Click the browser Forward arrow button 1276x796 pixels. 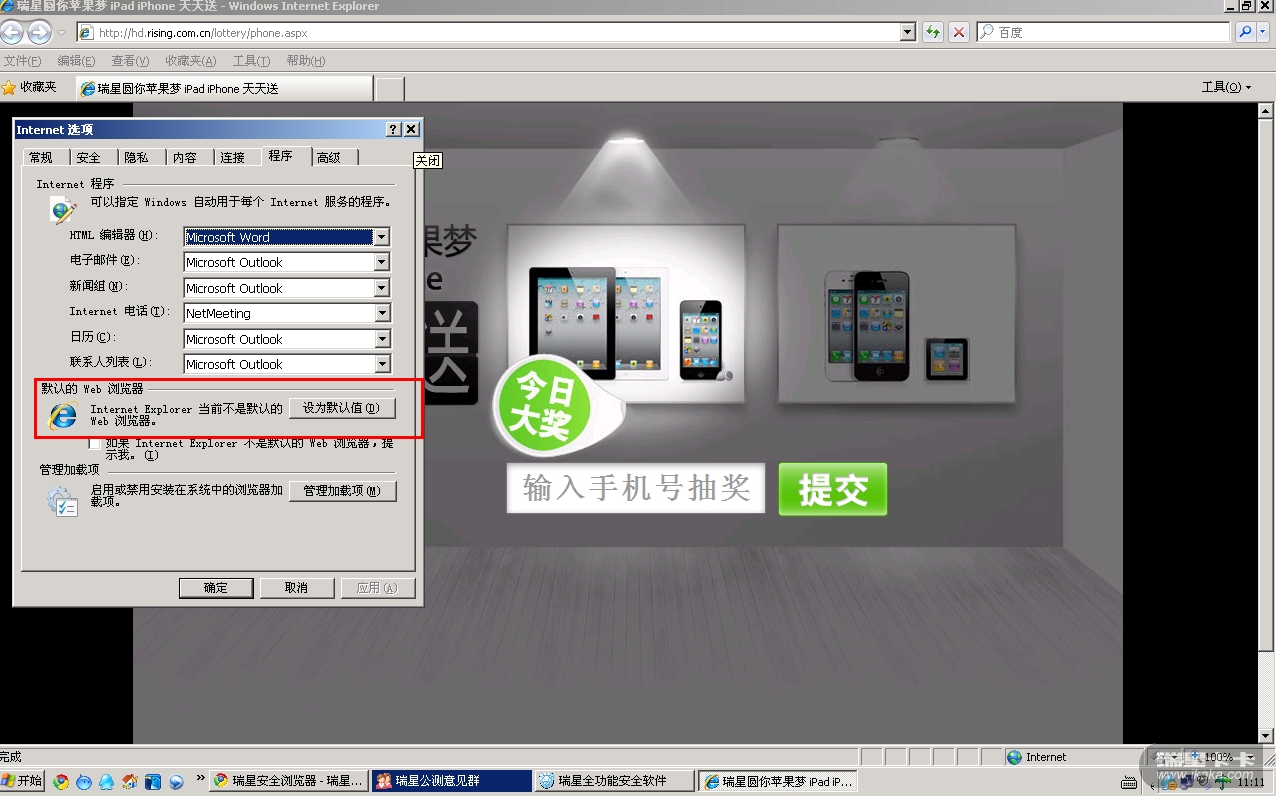pos(38,32)
